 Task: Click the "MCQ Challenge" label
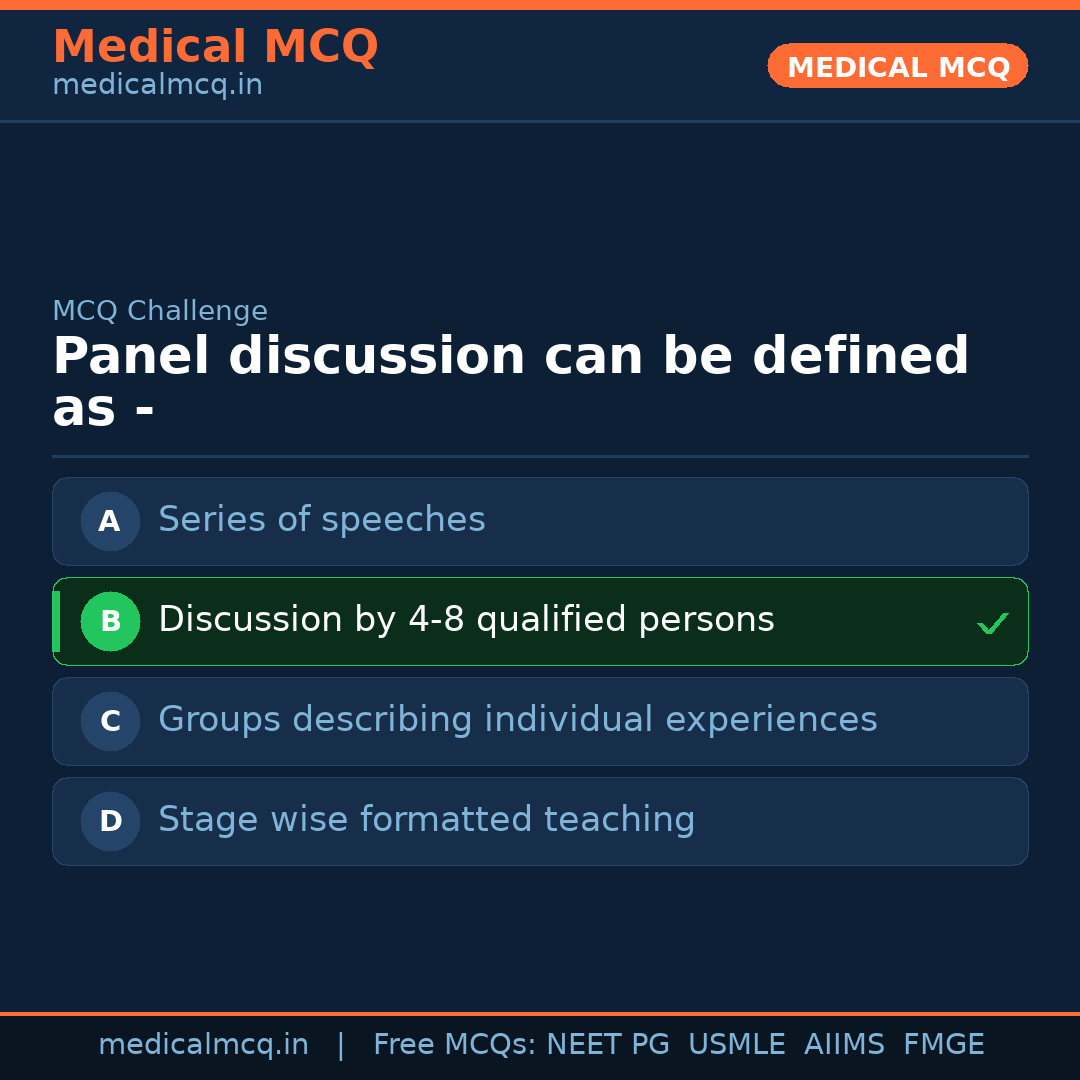coord(160,311)
